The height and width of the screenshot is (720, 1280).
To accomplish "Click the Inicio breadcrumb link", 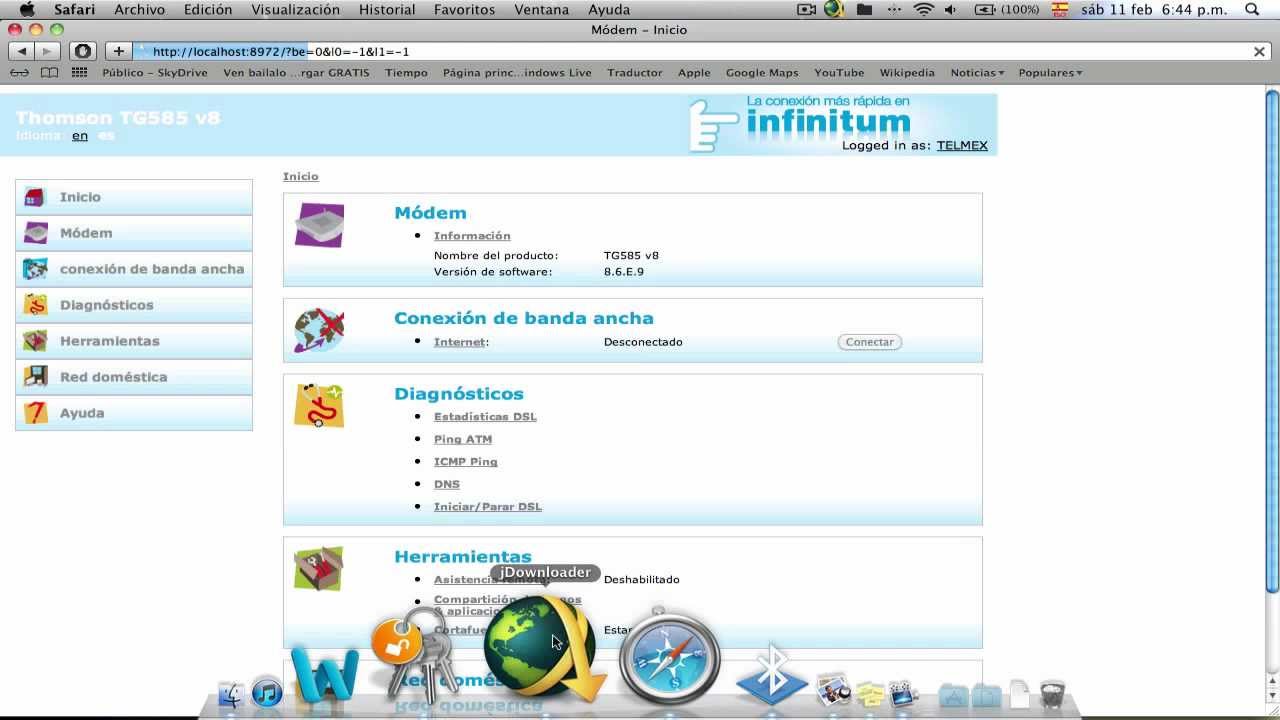I will point(301,176).
